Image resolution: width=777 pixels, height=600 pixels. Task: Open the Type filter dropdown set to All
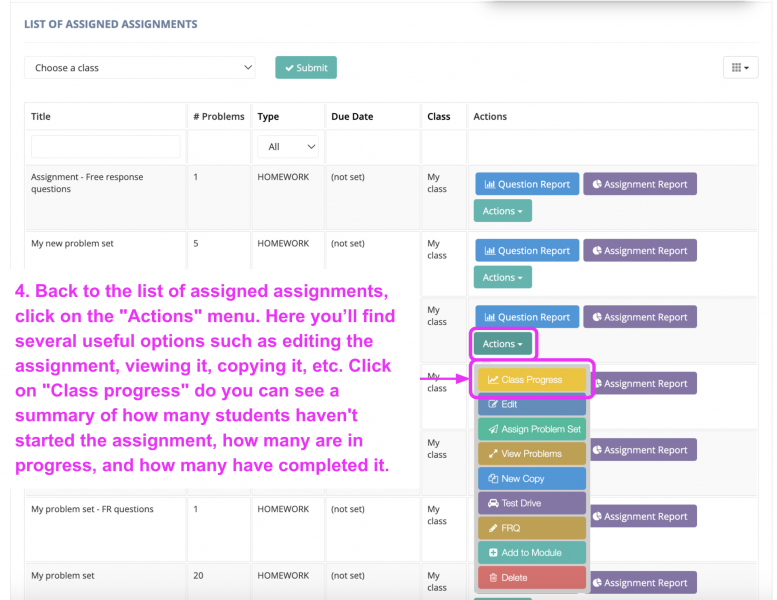point(288,147)
